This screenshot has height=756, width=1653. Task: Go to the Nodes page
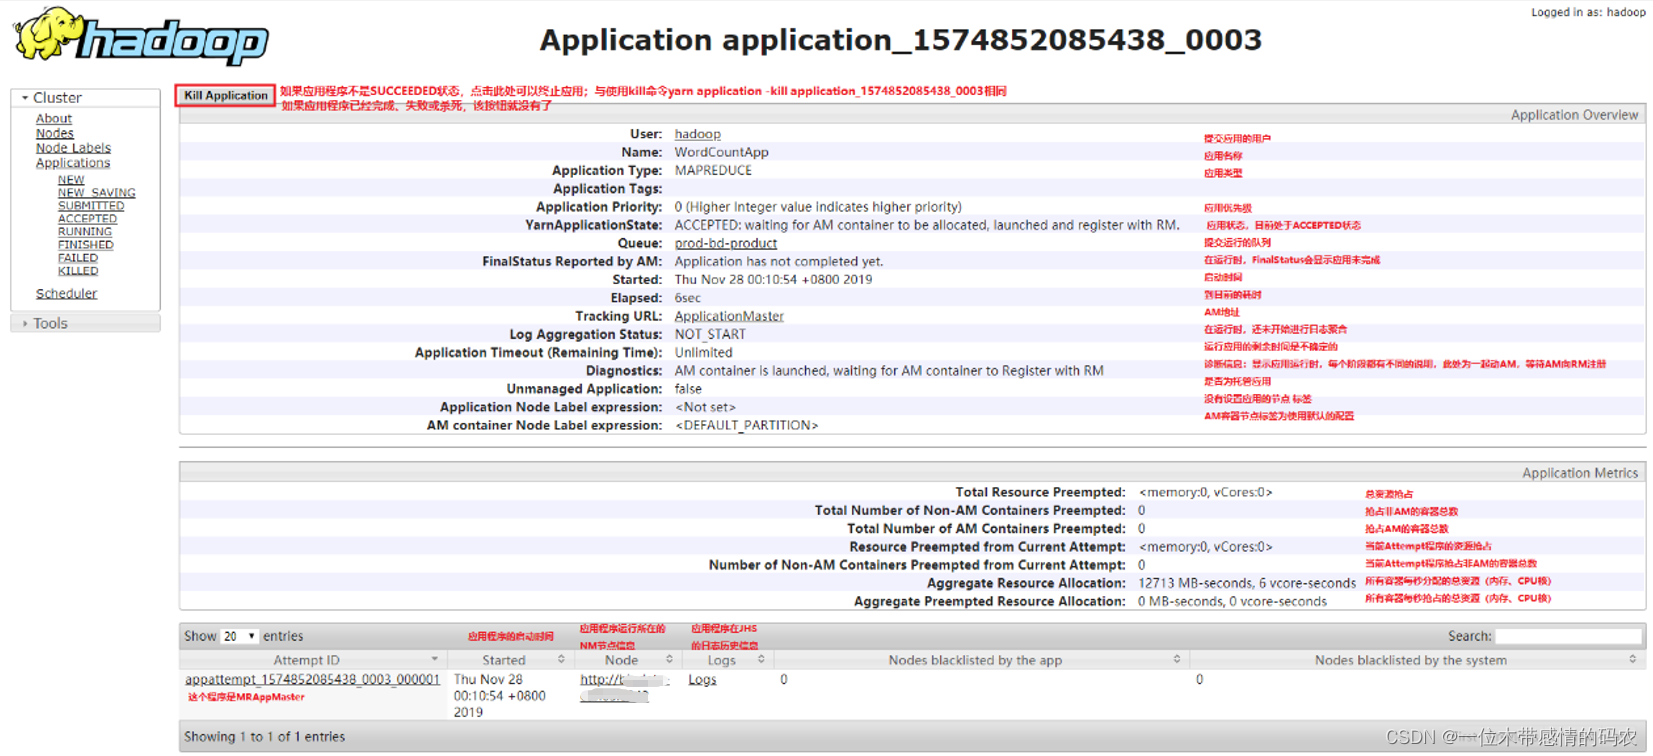tap(55, 134)
